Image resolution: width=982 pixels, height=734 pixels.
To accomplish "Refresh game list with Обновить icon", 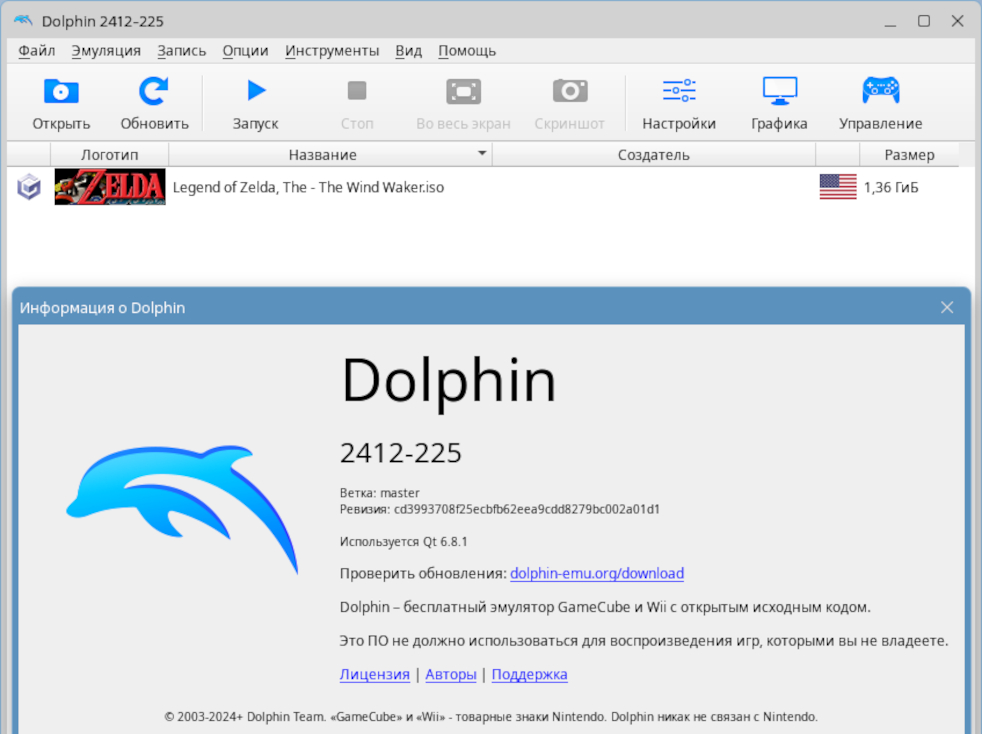I will pyautogui.click(x=153, y=91).
